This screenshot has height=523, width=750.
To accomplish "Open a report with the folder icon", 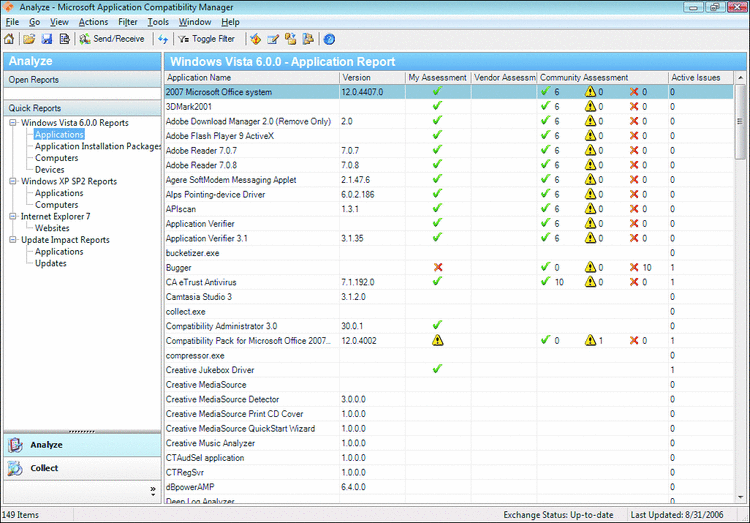I will pos(29,39).
